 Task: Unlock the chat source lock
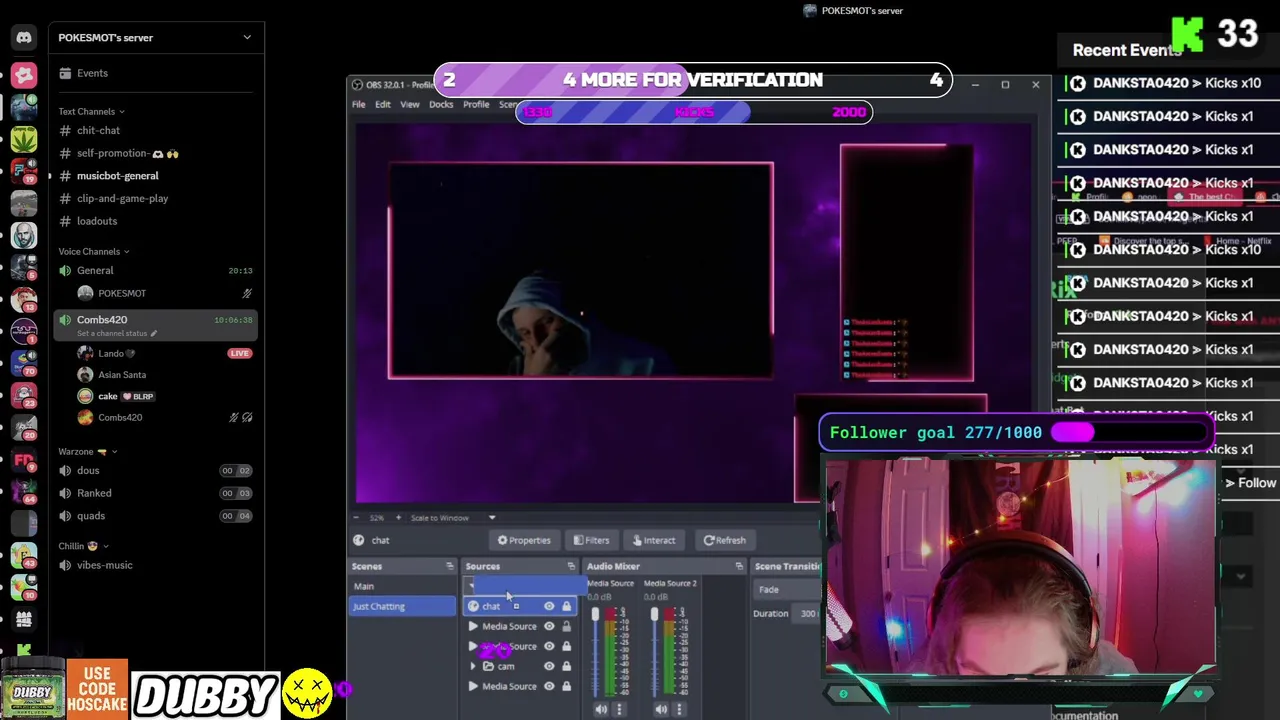(566, 606)
